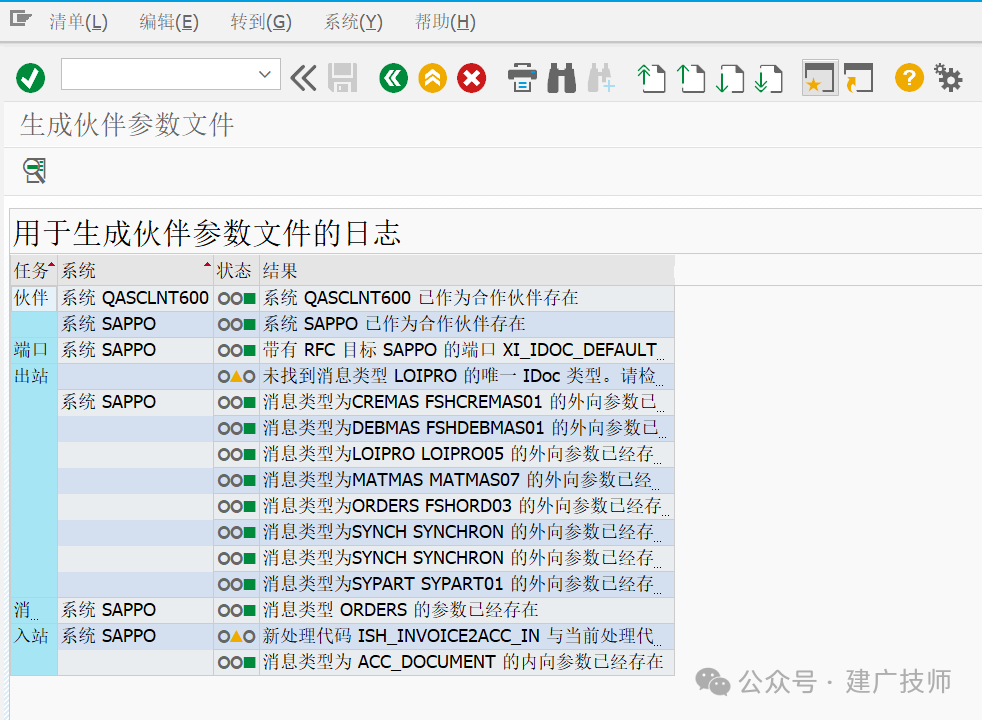Click the Print icon
The height and width of the screenshot is (720, 982).
coord(522,78)
